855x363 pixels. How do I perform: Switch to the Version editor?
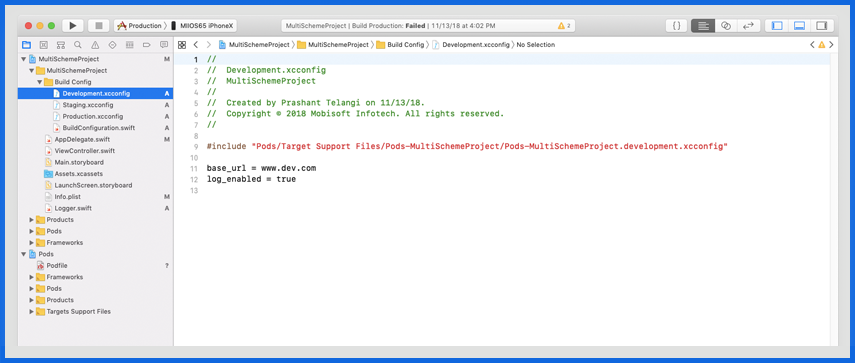pos(749,26)
